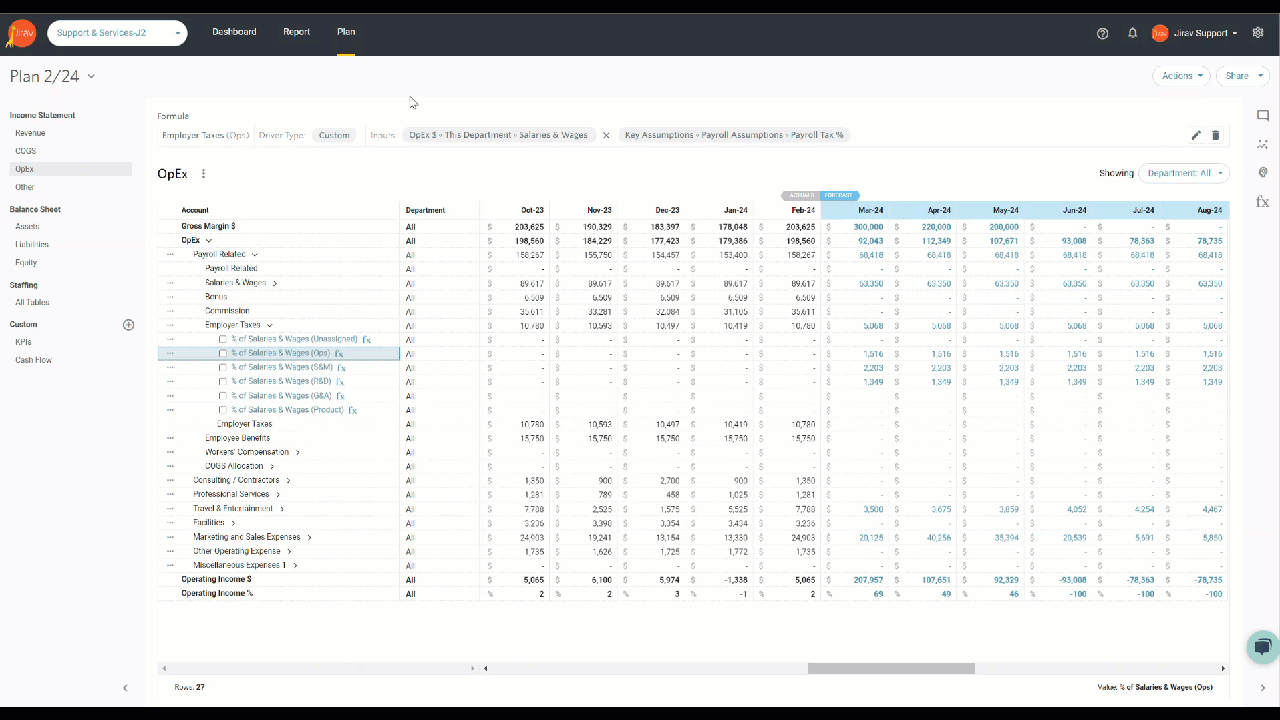Switch to the Dashboard tab
This screenshot has height=720, width=1280.
[x=234, y=32]
